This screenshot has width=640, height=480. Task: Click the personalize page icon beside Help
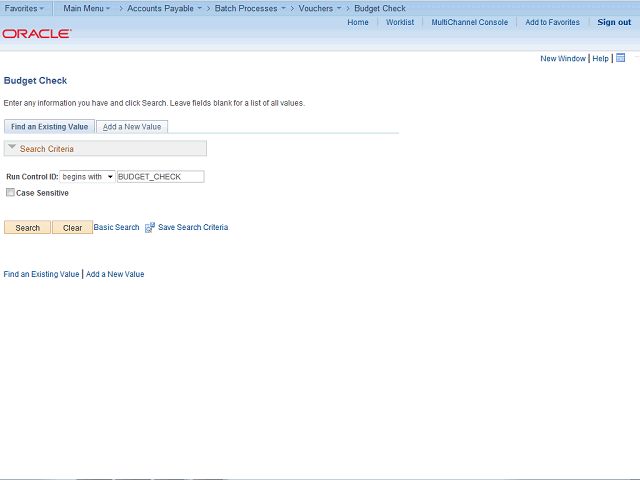click(x=620, y=58)
